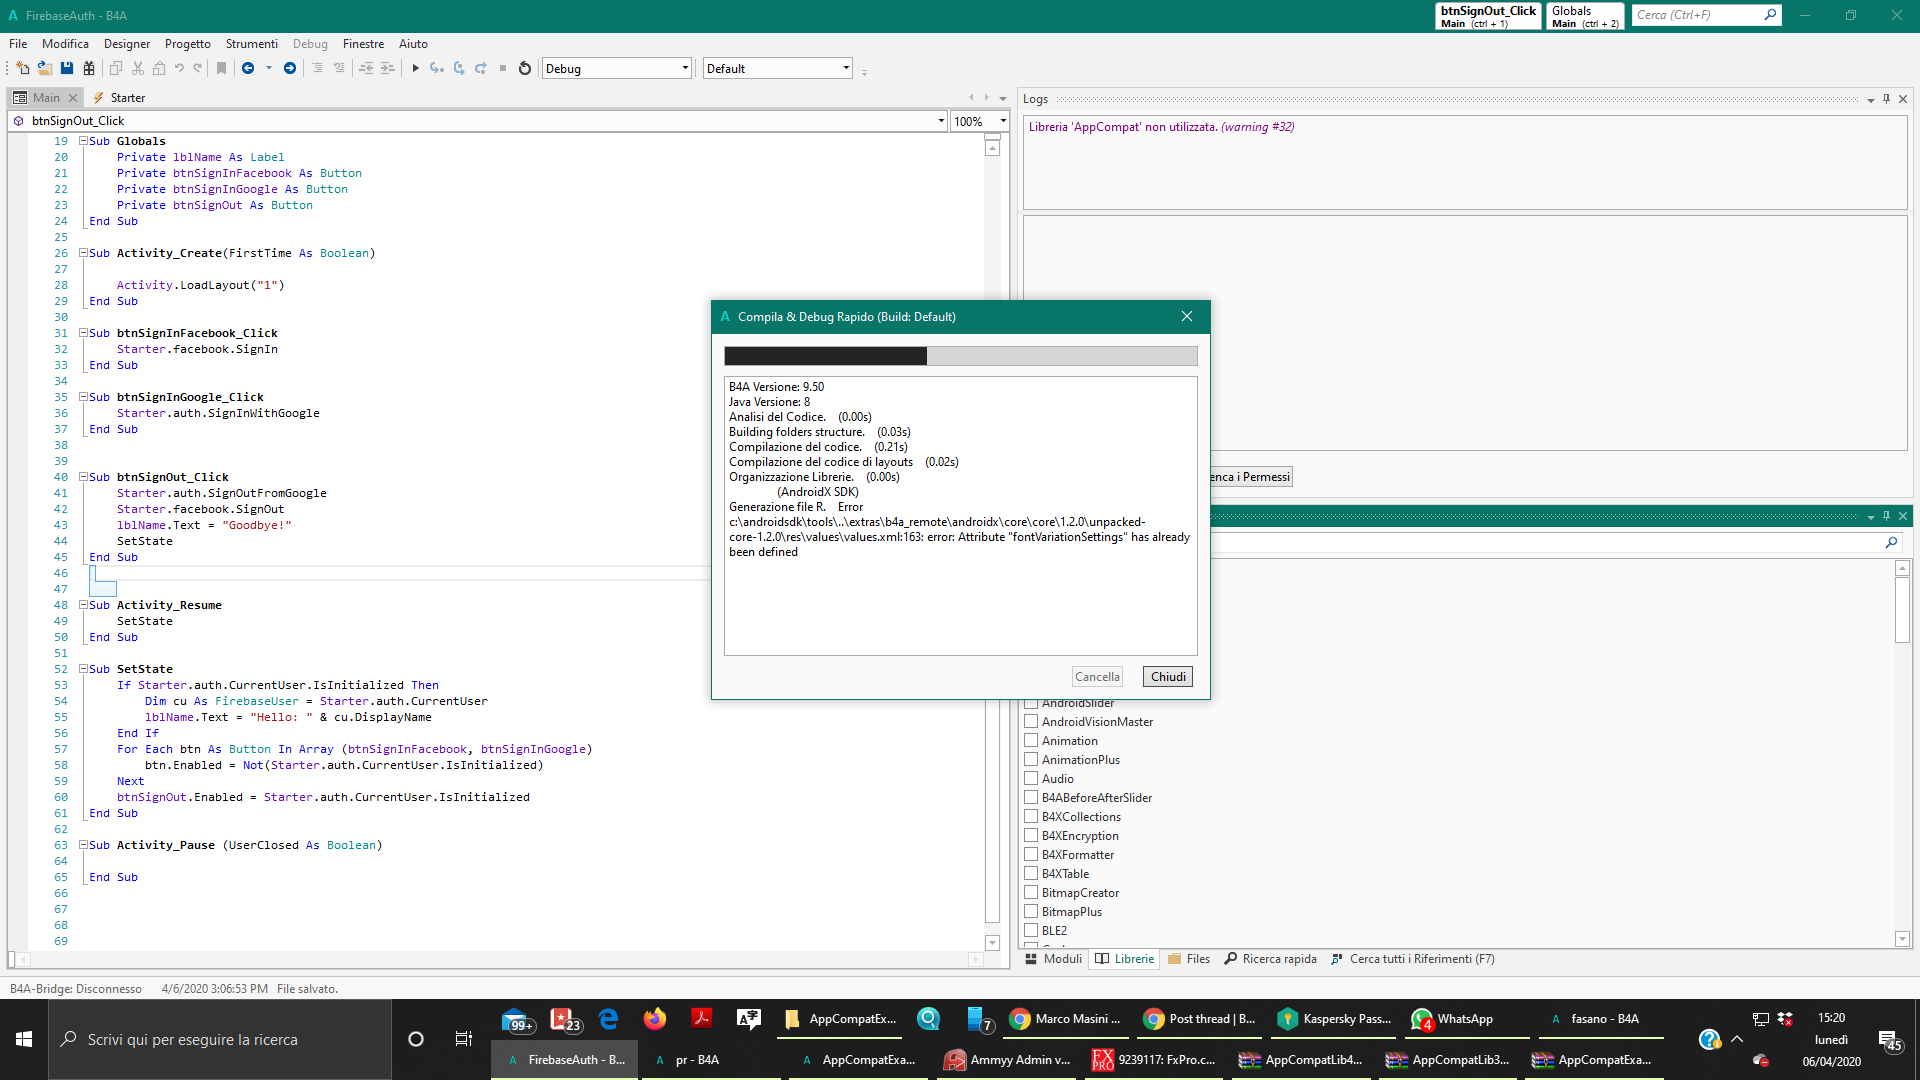This screenshot has width=1920, height=1080.
Task: Click the compile progress bar
Action: pos(960,356)
